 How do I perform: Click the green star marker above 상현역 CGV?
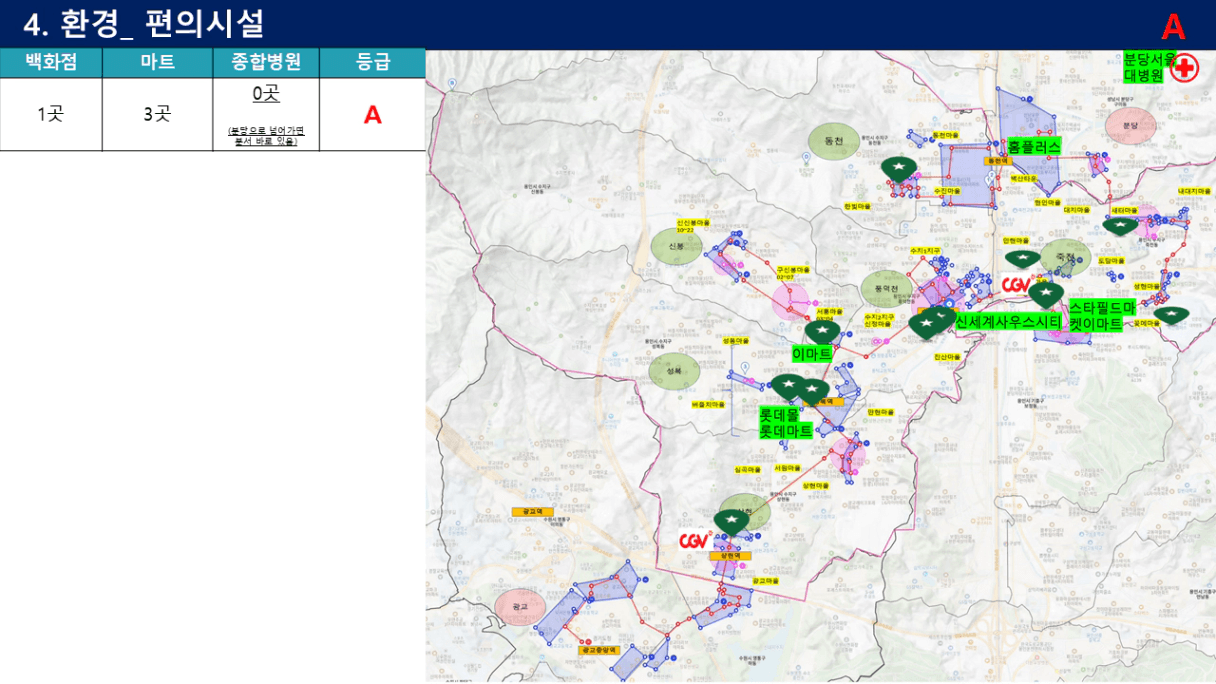[x=732, y=521]
